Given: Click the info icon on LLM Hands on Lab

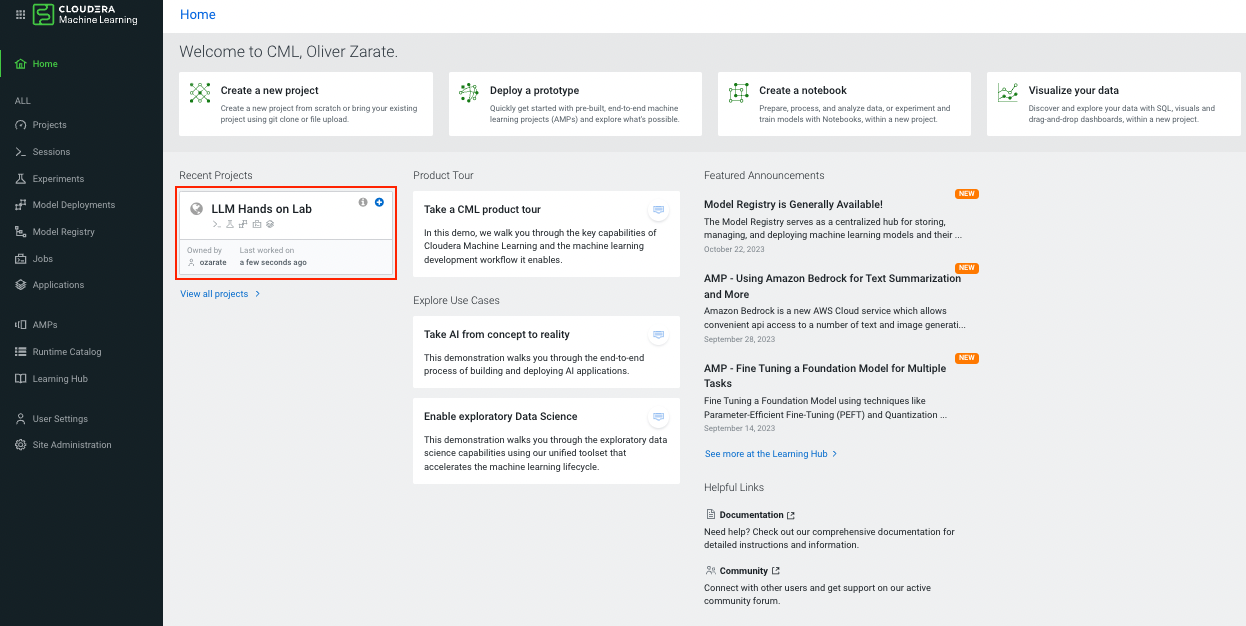Looking at the screenshot, I should (x=363, y=202).
